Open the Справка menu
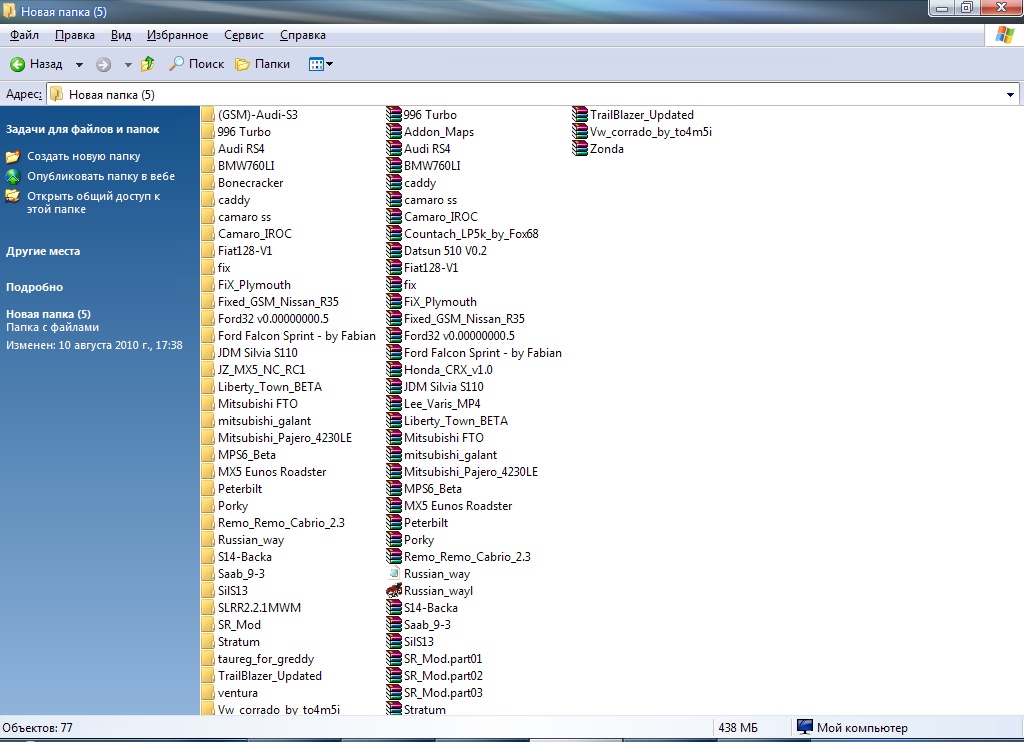 point(303,35)
